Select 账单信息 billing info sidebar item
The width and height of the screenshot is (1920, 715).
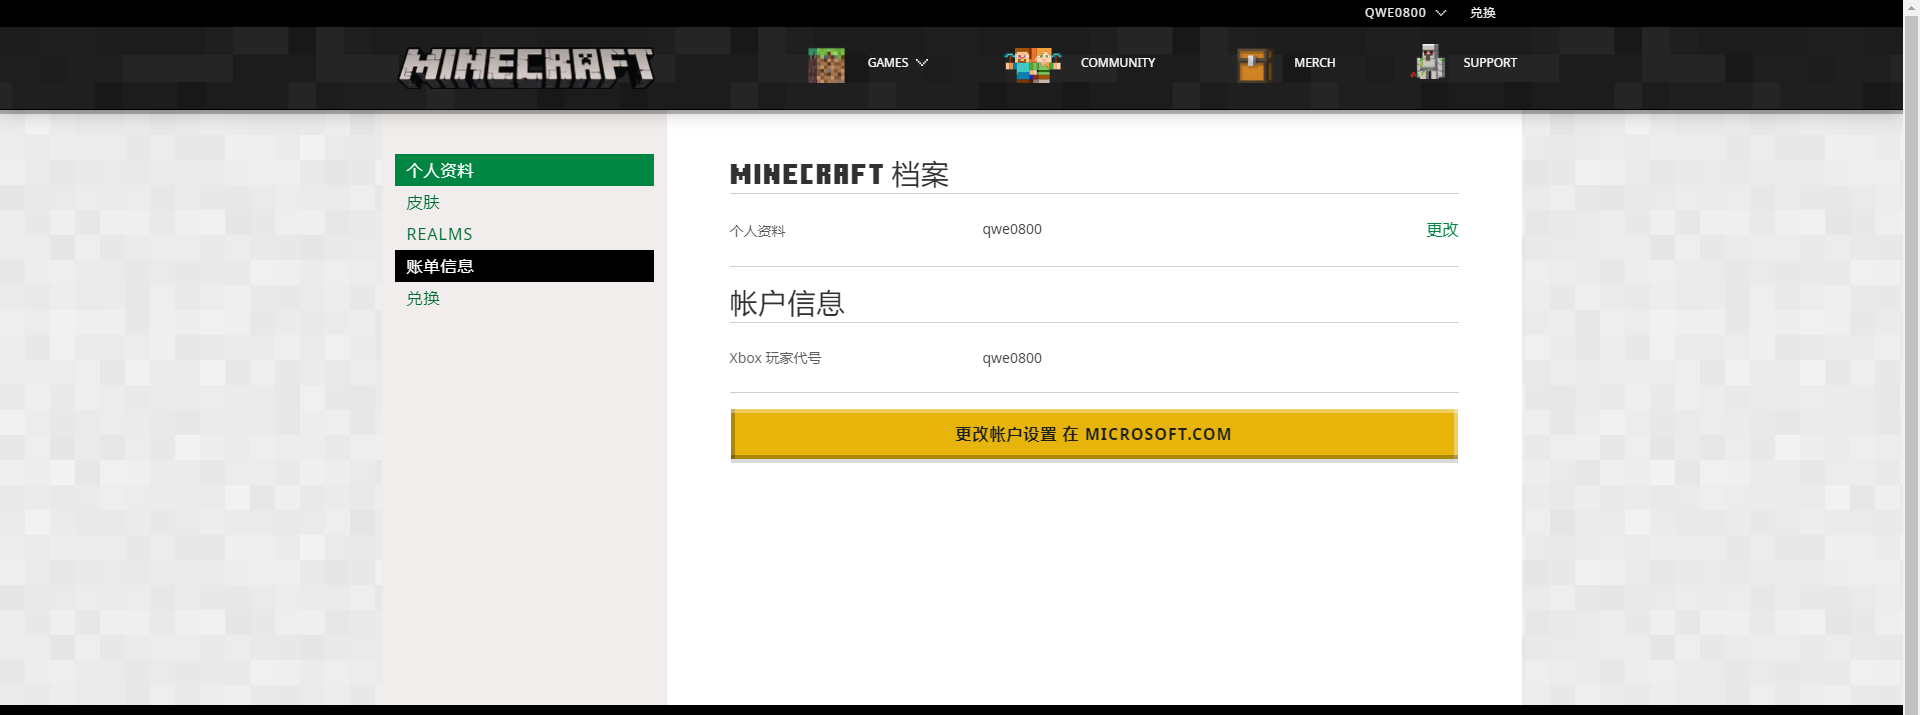click(524, 266)
